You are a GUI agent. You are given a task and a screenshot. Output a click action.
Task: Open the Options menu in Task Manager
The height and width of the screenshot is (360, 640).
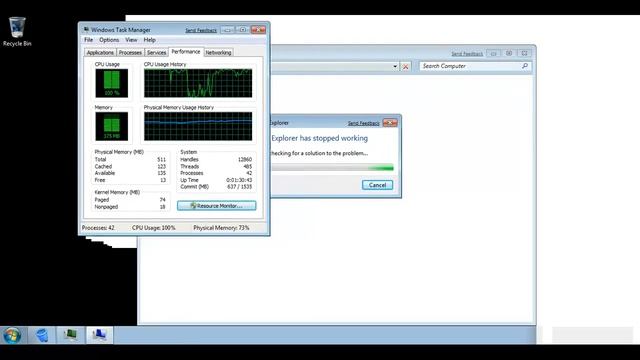[109, 40]
